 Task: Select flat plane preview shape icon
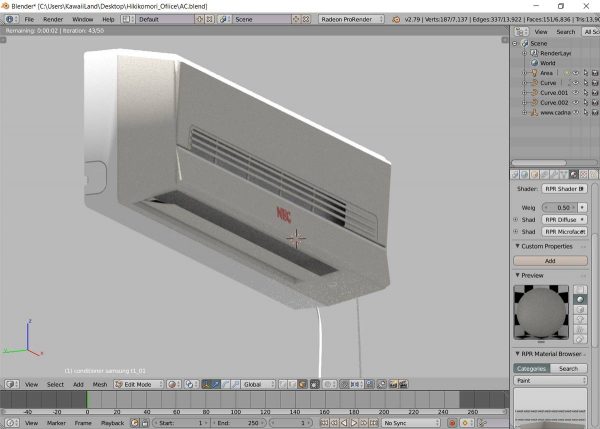tap(581, 287)
